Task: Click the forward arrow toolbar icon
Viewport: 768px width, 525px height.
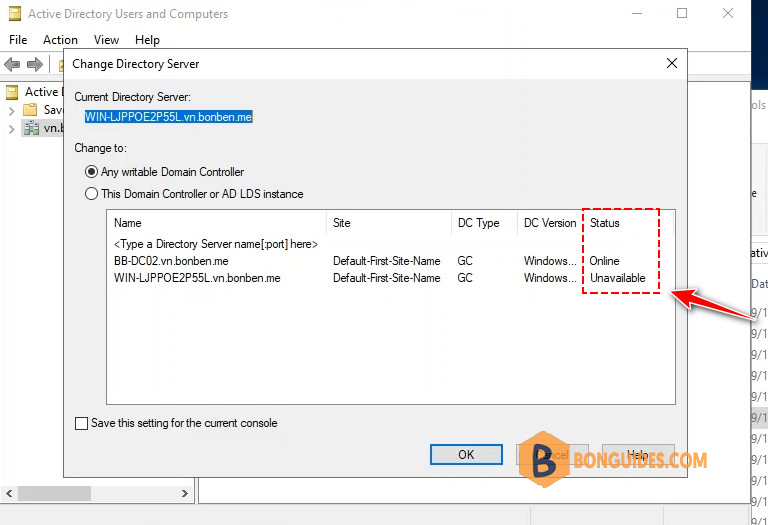Action: click(35, 64)
